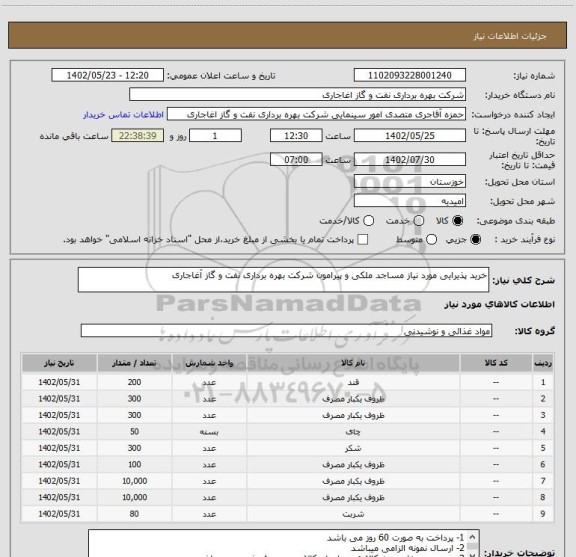Click the شماره نیاز field 1102093228001240

[410, 75]
